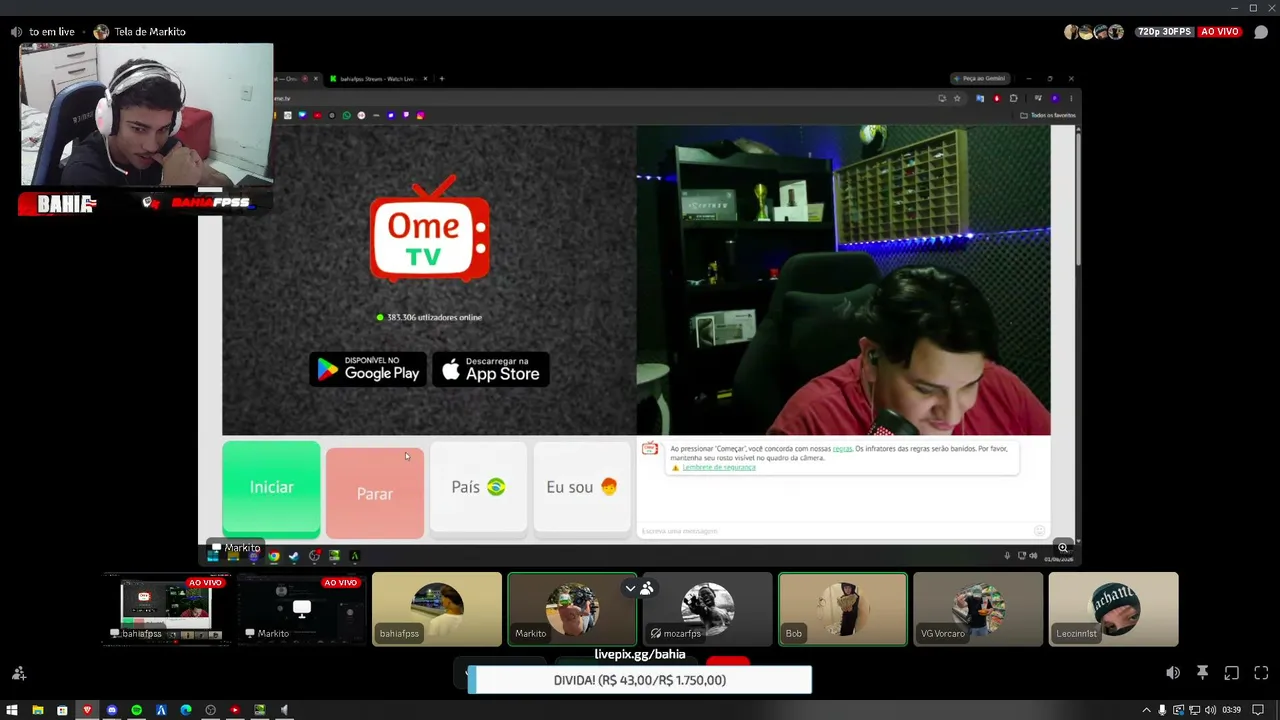
Task: Open the Discord app in the taskbar
Action: pyautogui.click(x=112, y=710)
